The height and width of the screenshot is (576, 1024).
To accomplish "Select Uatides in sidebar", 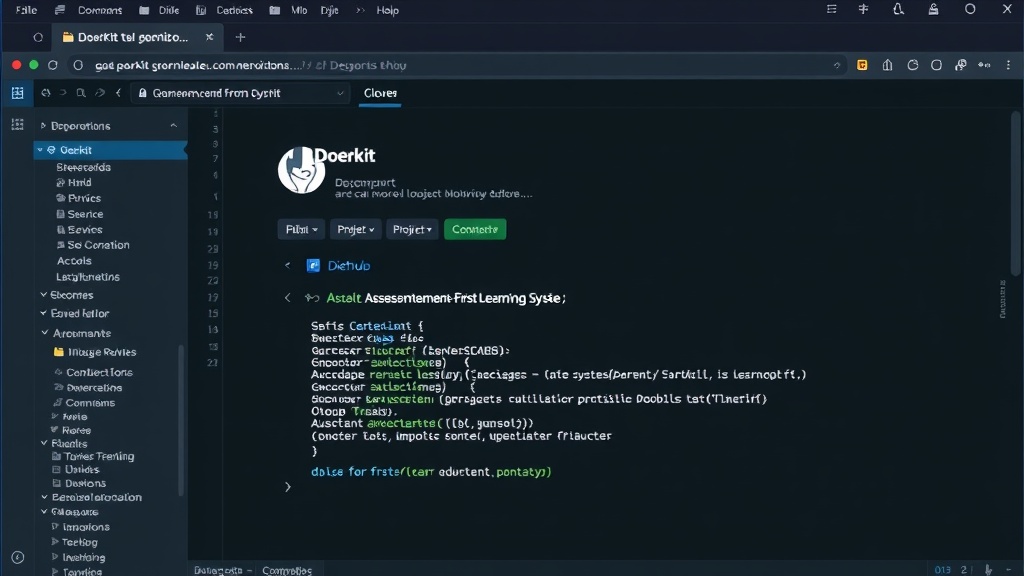I will coord(76,470).
